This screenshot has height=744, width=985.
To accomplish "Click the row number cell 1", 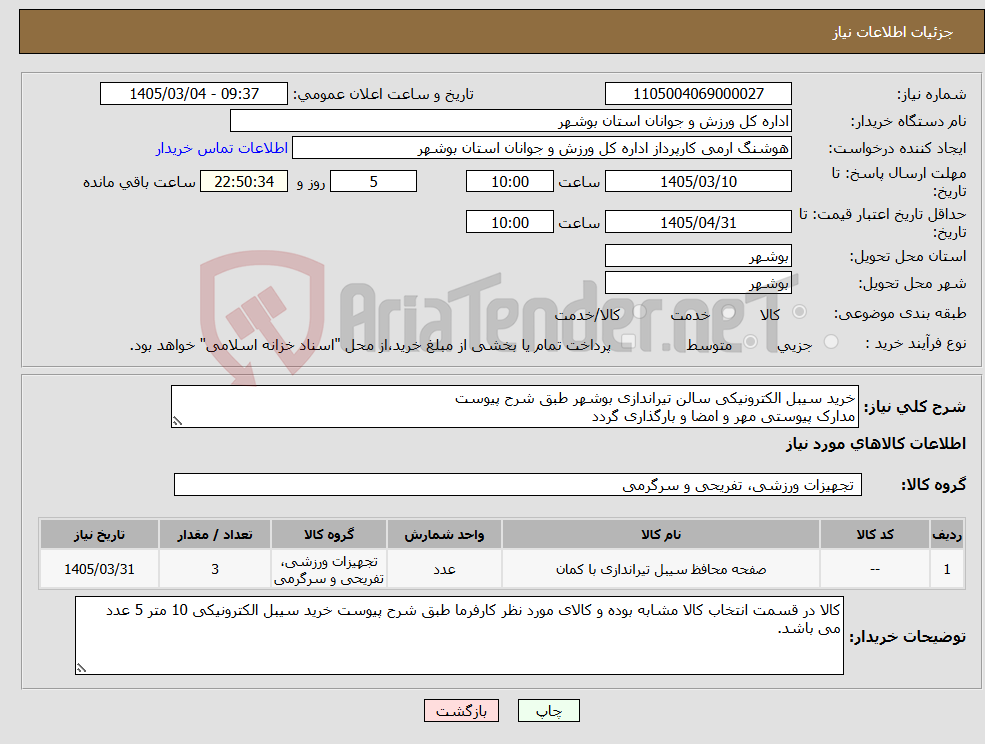I will coord(947,569).
